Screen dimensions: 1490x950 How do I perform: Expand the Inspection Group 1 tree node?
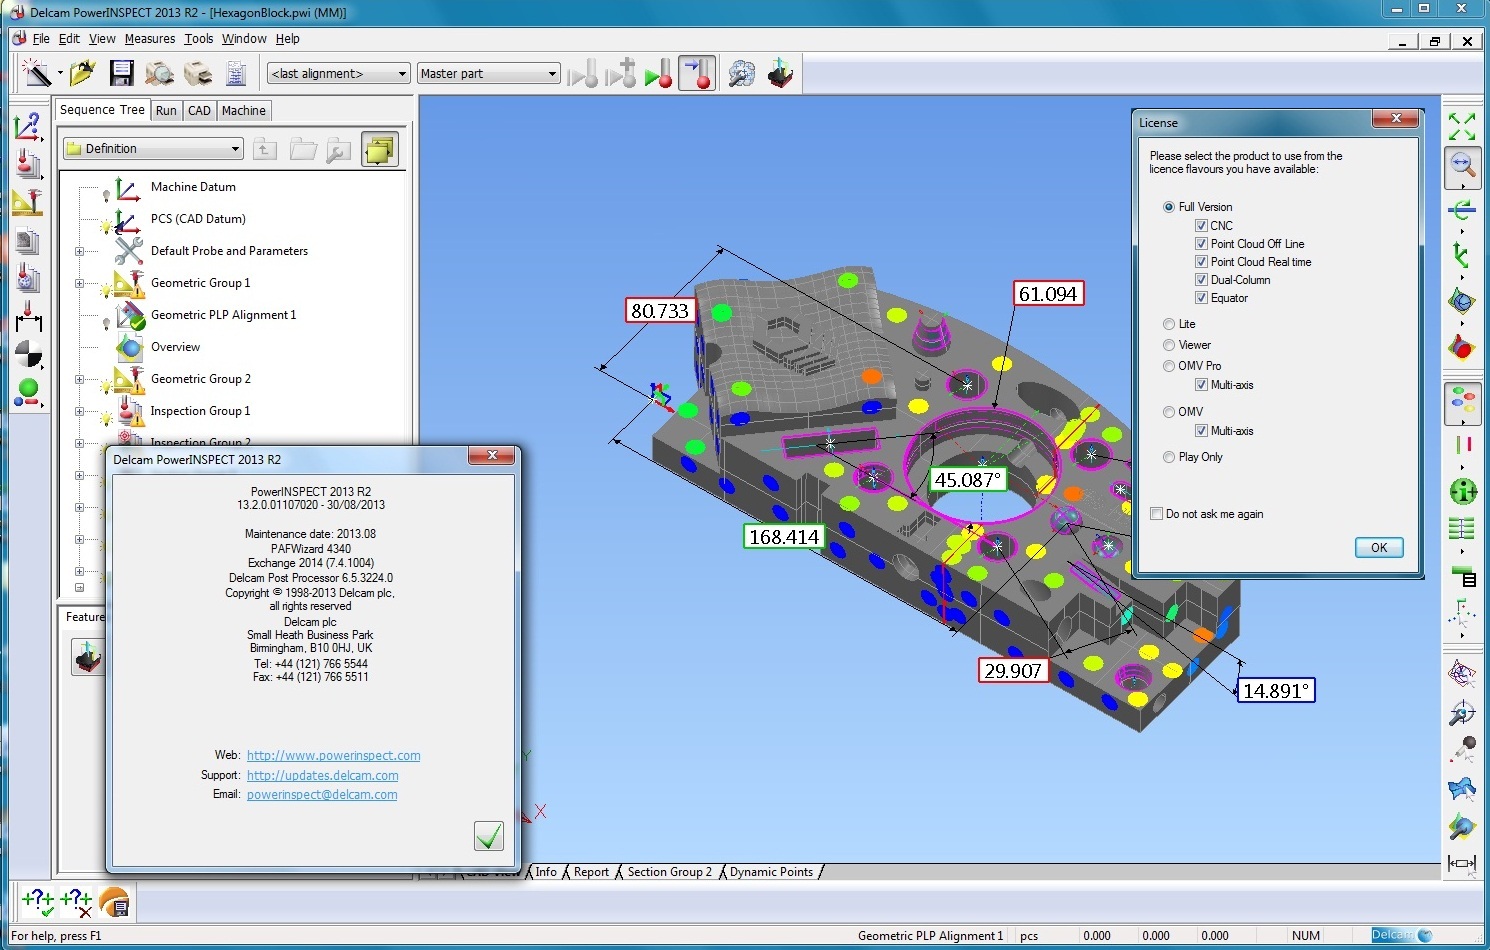click(79, 412)
